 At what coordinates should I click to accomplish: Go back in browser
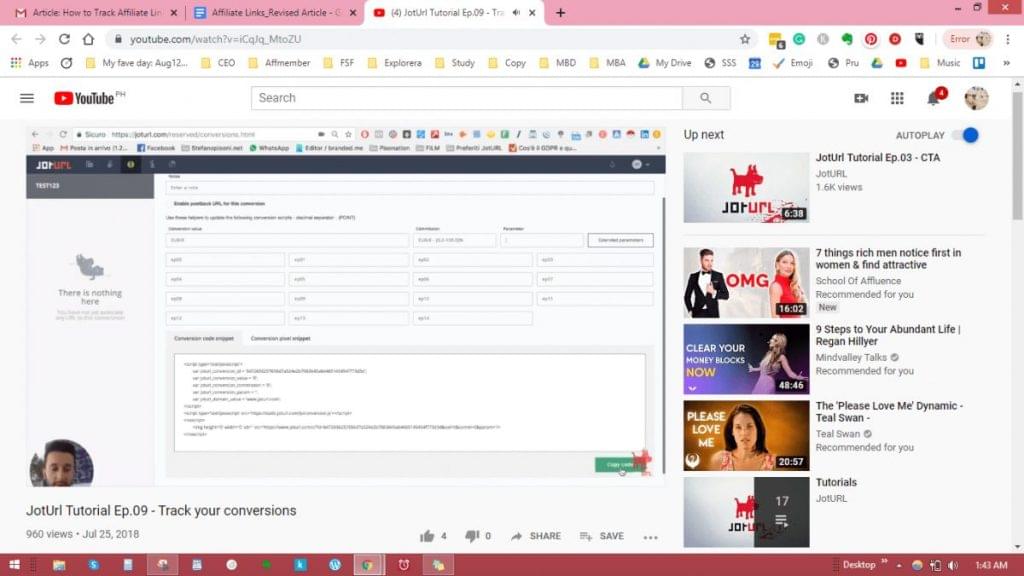tap(16, 39)
